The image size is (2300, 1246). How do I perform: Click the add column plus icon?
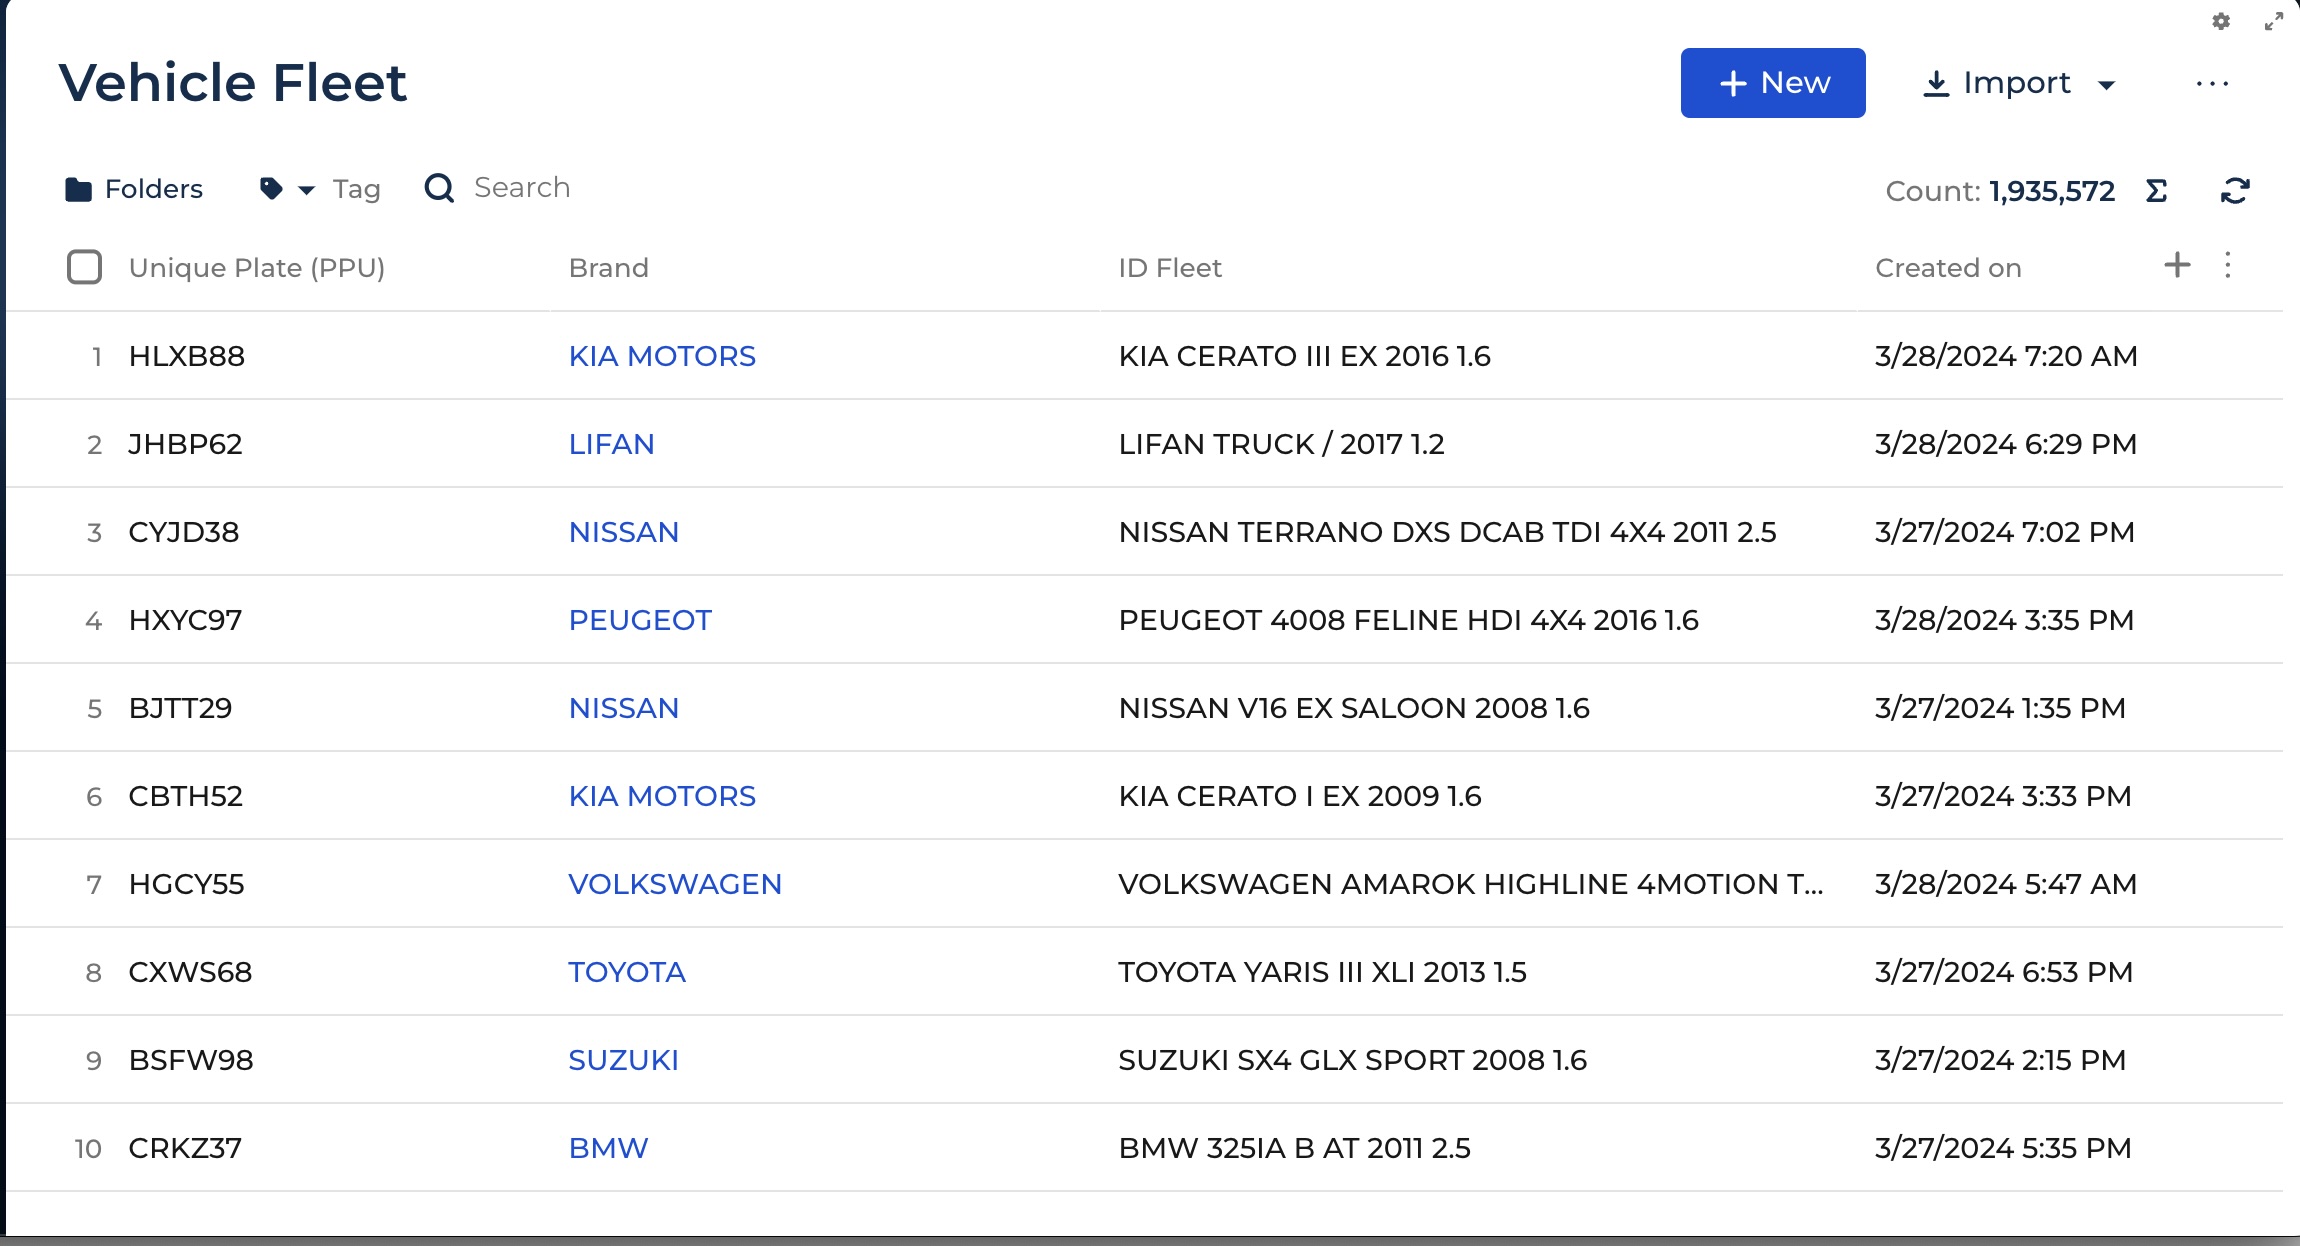(2177, 265)
